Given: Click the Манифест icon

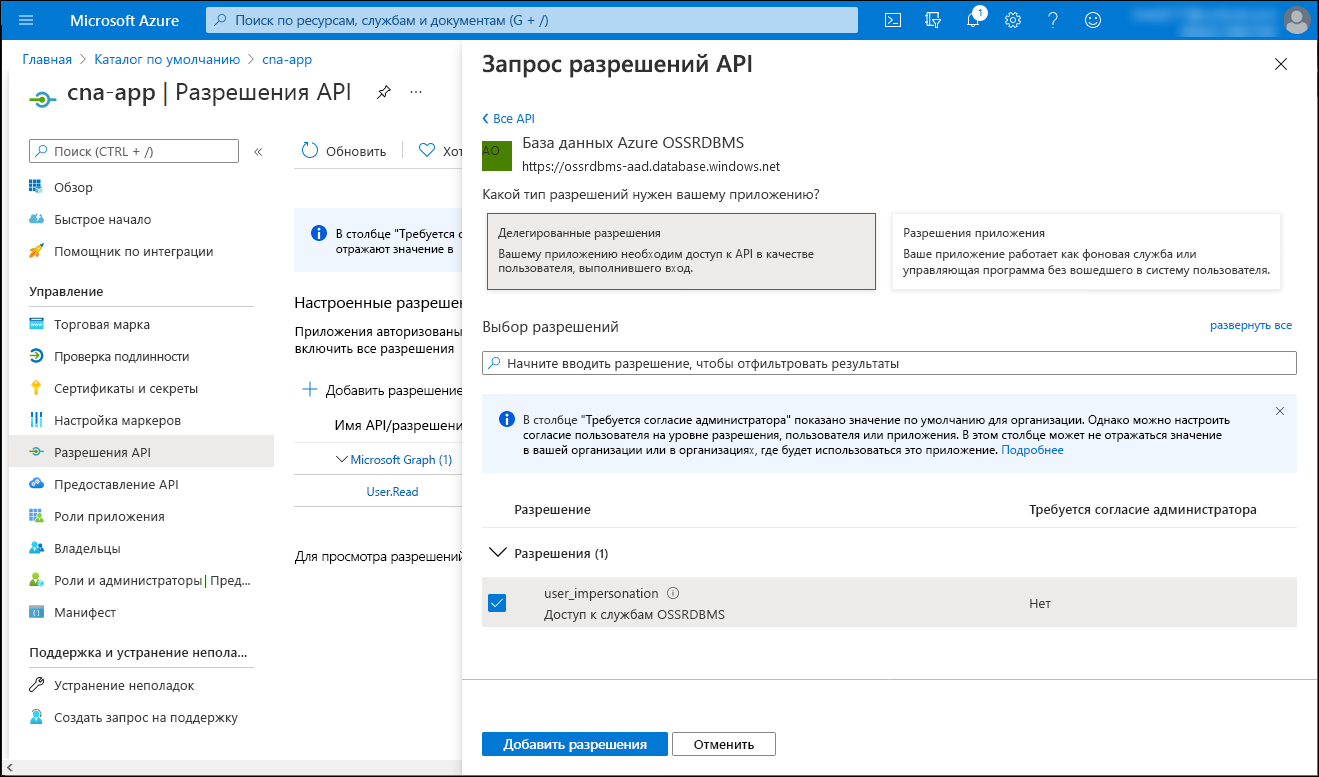Looking at the screenshot, I should pos(36,612).
